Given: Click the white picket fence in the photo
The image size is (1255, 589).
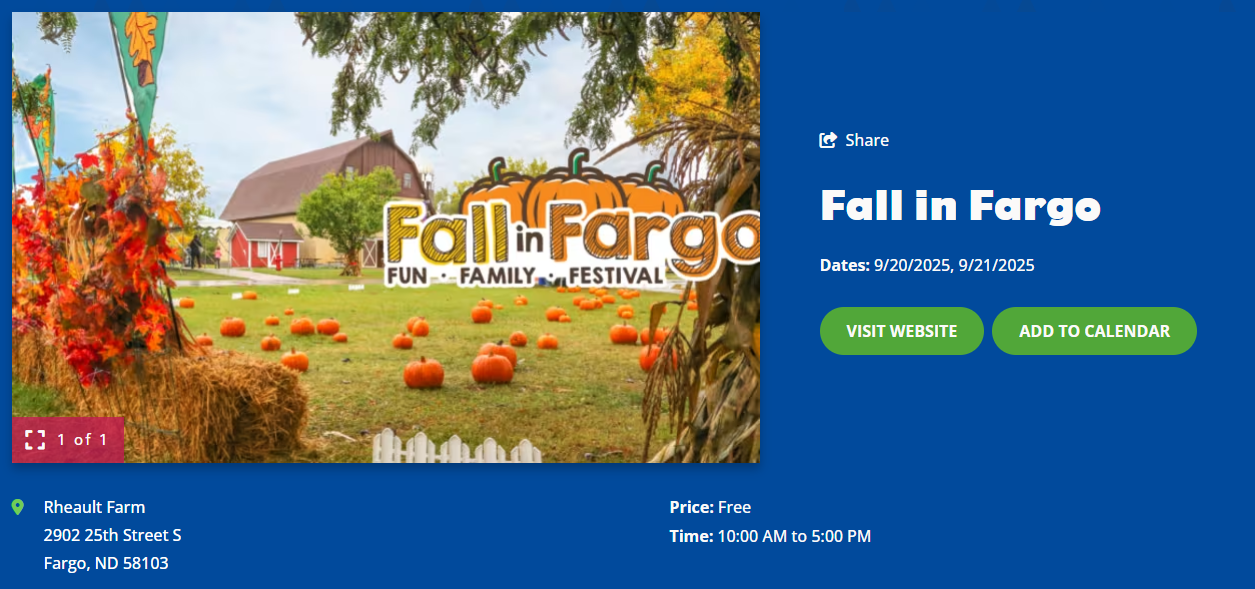Looking at the screenshot, I should 455,447.
